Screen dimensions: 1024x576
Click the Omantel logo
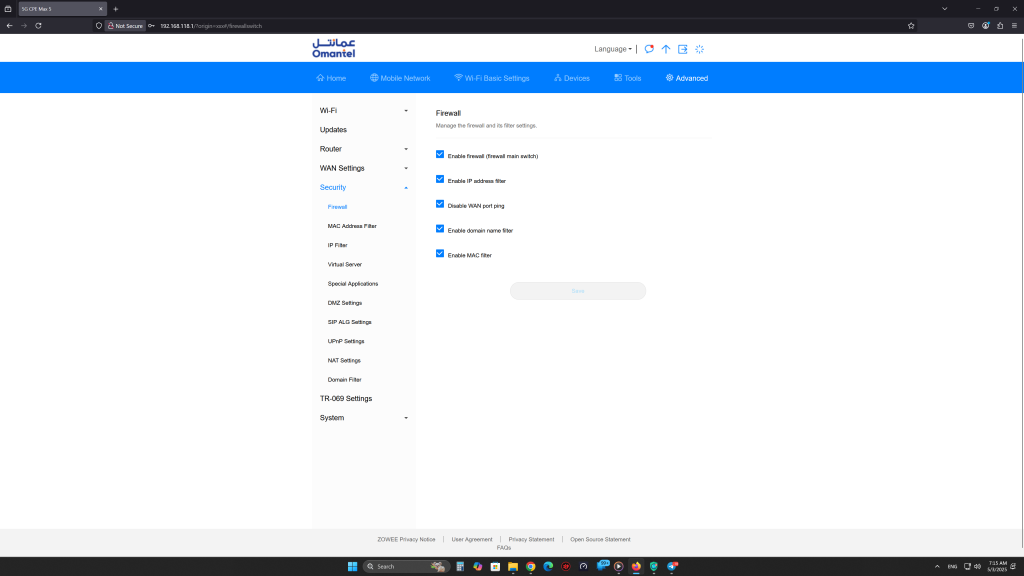333,48
